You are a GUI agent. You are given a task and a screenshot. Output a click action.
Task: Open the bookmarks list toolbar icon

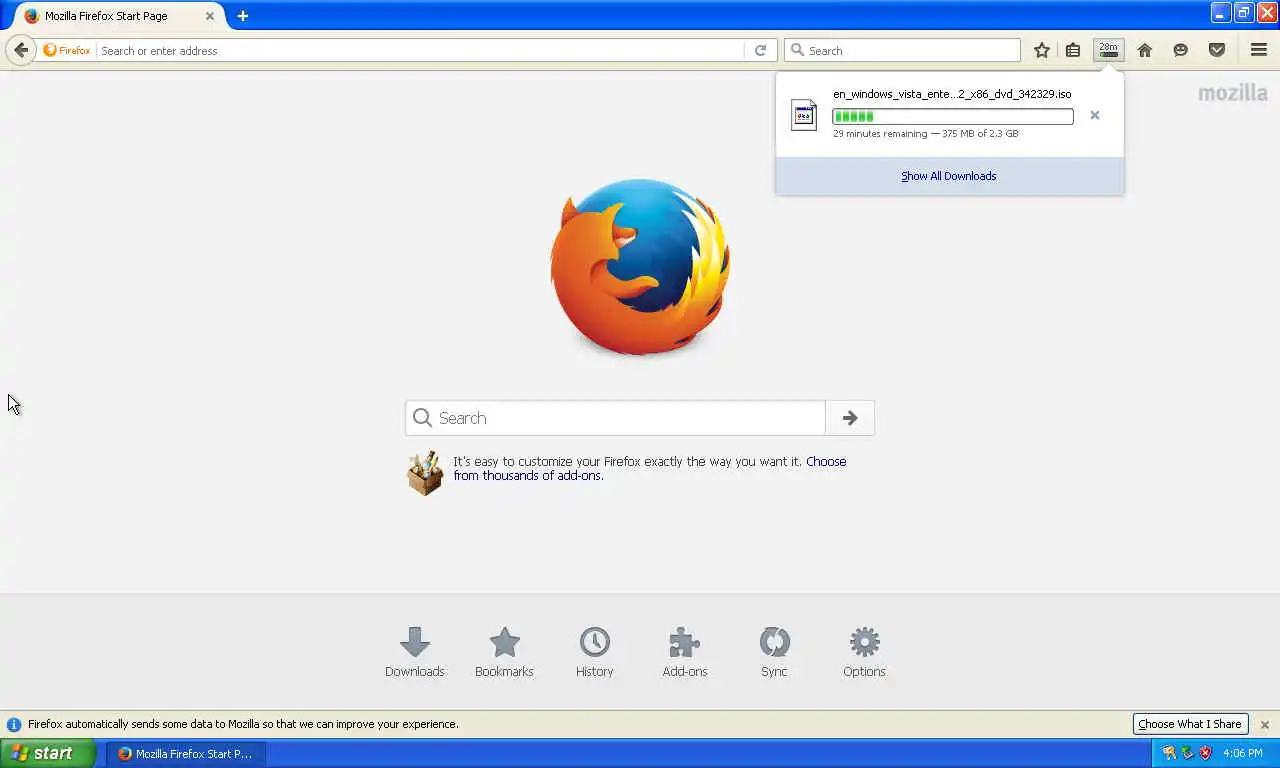coord(1073,50)
